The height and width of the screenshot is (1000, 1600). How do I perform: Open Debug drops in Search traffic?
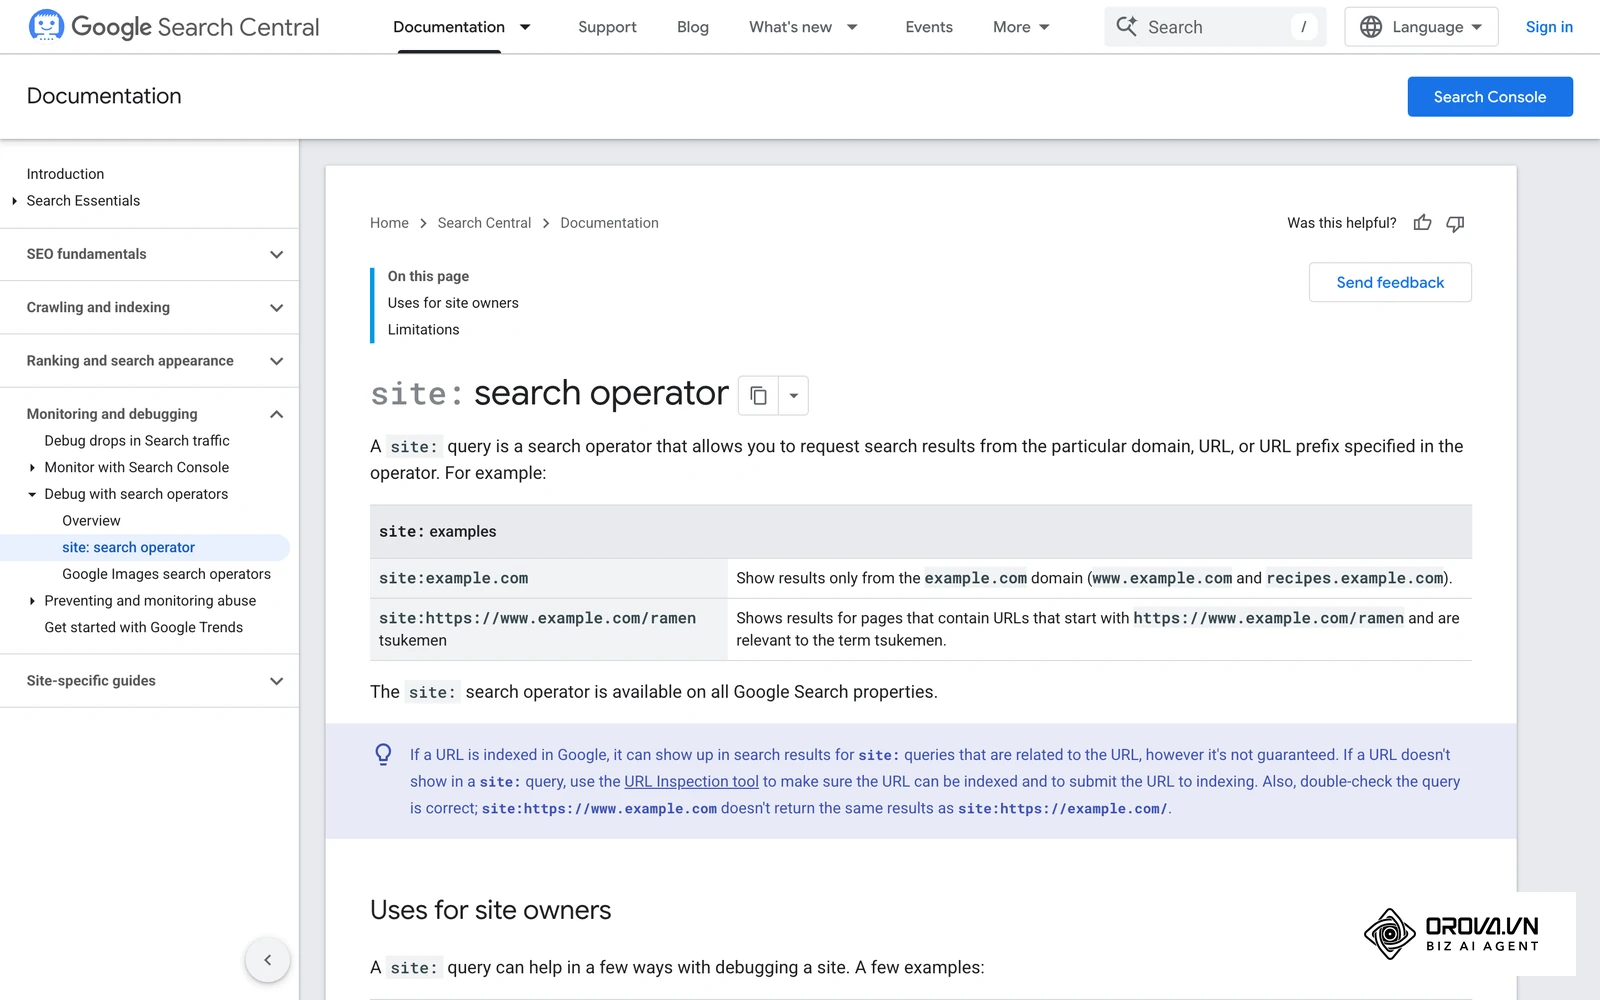[x=137, y=441]
